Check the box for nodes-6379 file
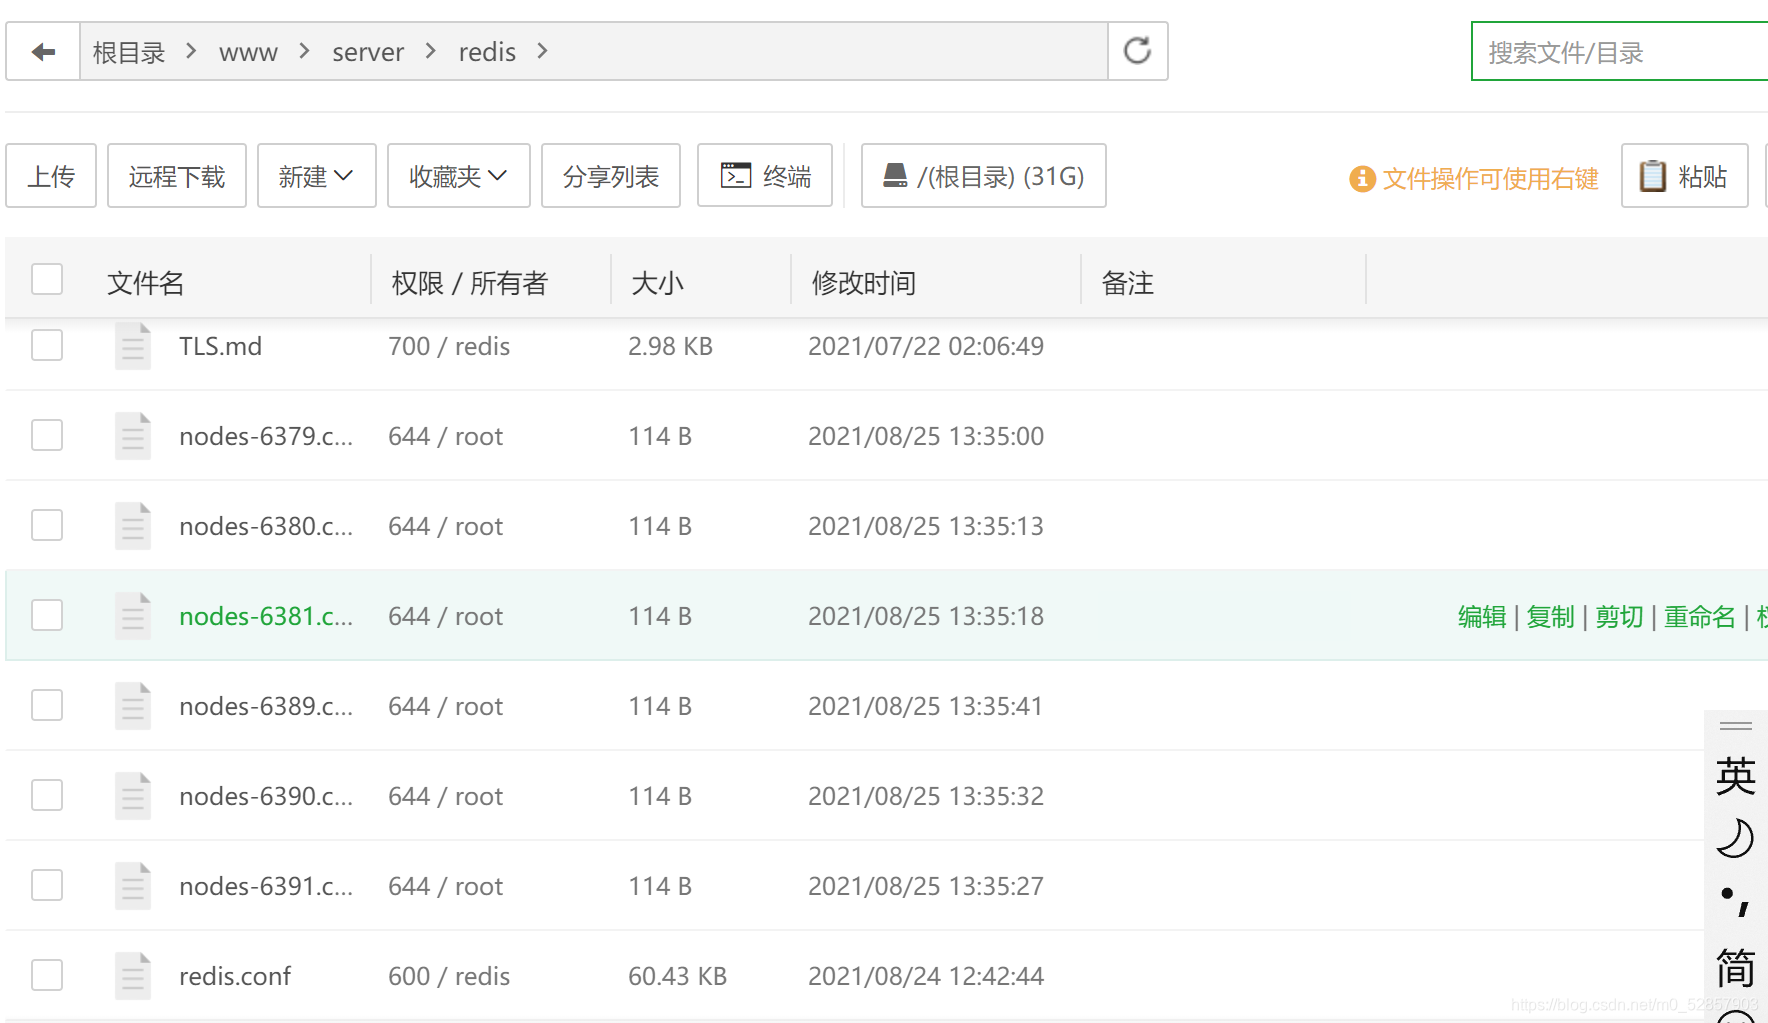The width and height of the screenshot is (1768, 1023). click(47, 435)
